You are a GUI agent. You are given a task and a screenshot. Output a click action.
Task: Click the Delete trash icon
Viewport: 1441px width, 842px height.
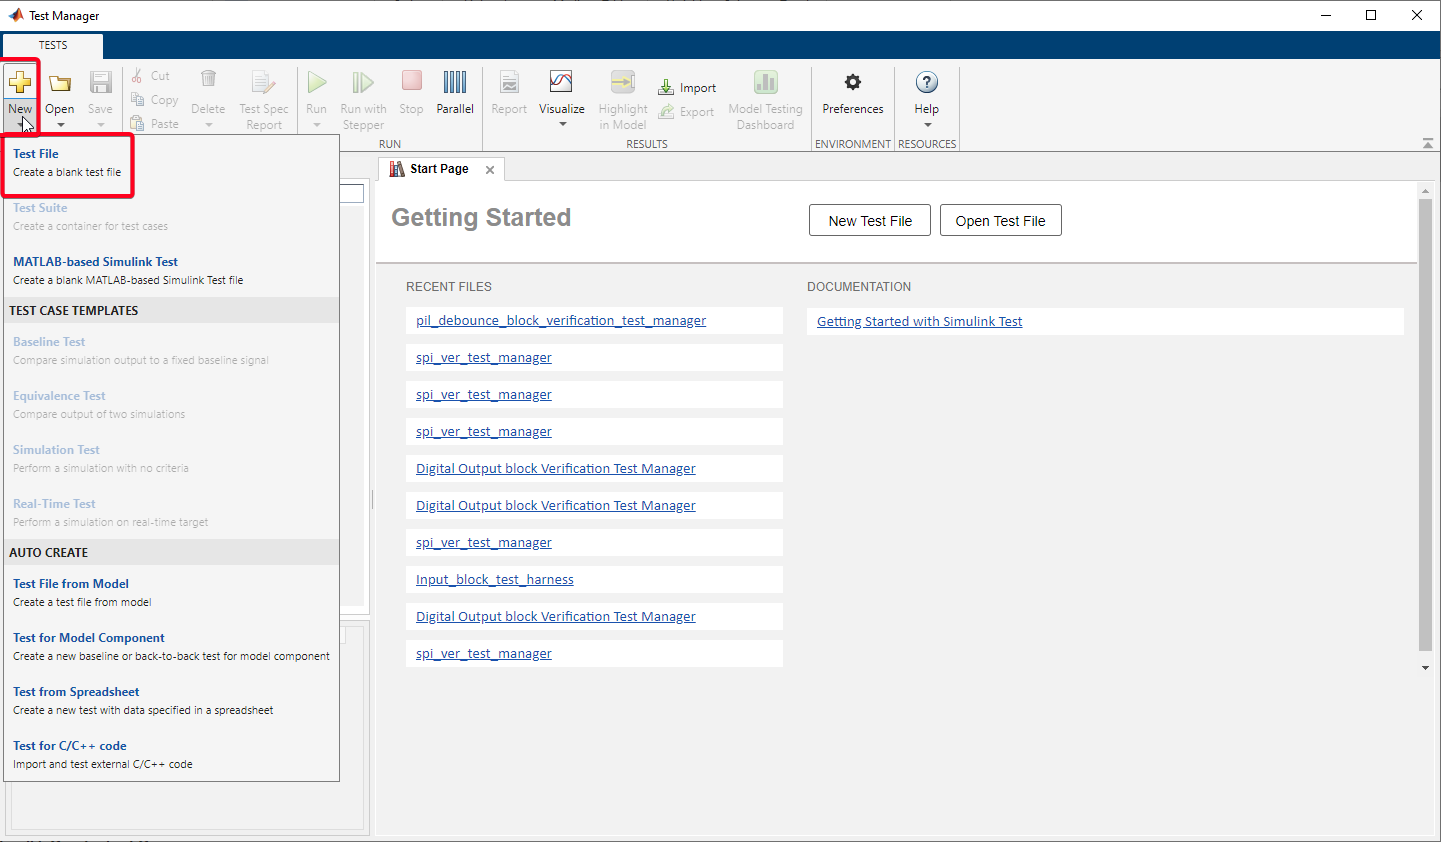tap(208, 79)
